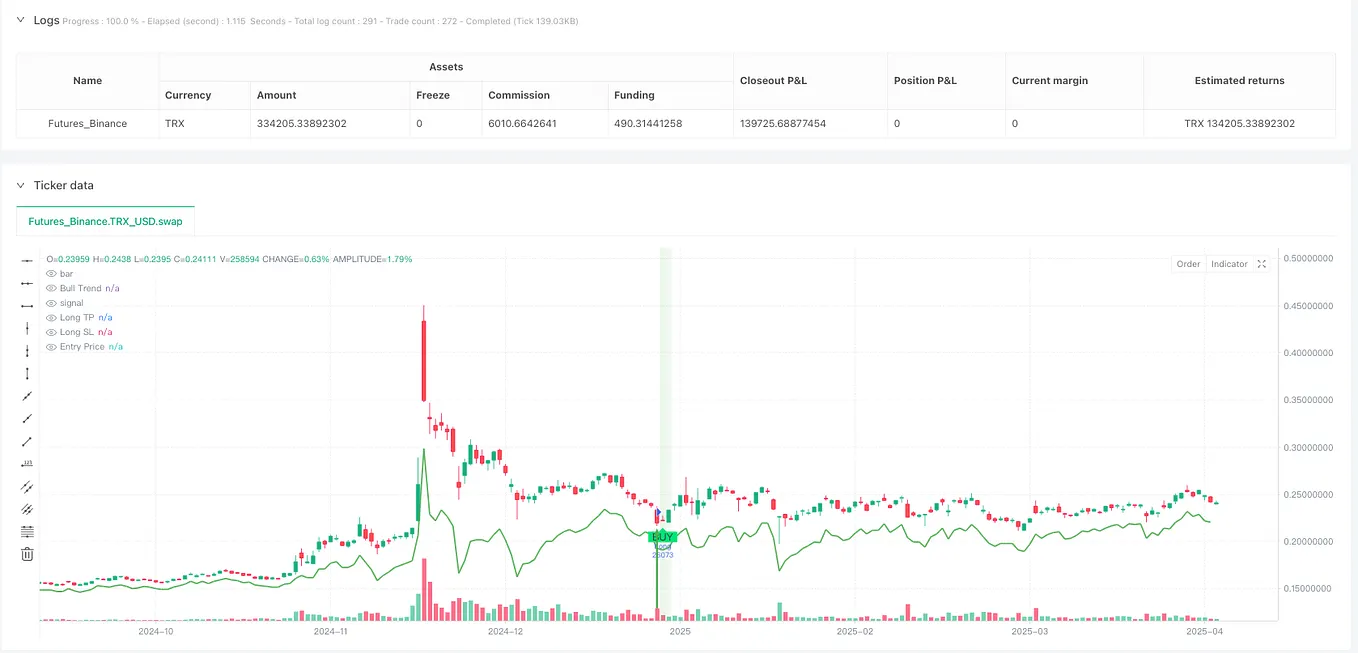Open the Order panel

point(1188,263)
